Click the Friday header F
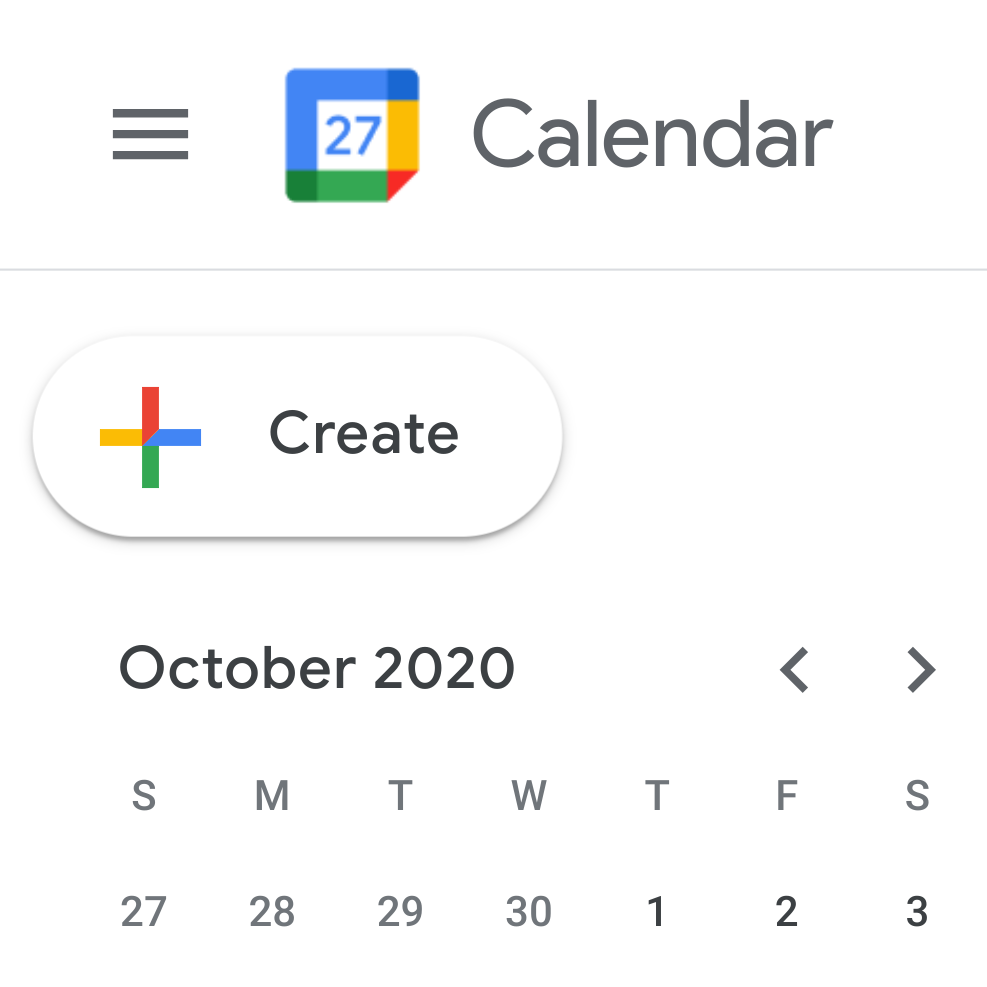 pyautogui.click(x=786, y=796)
